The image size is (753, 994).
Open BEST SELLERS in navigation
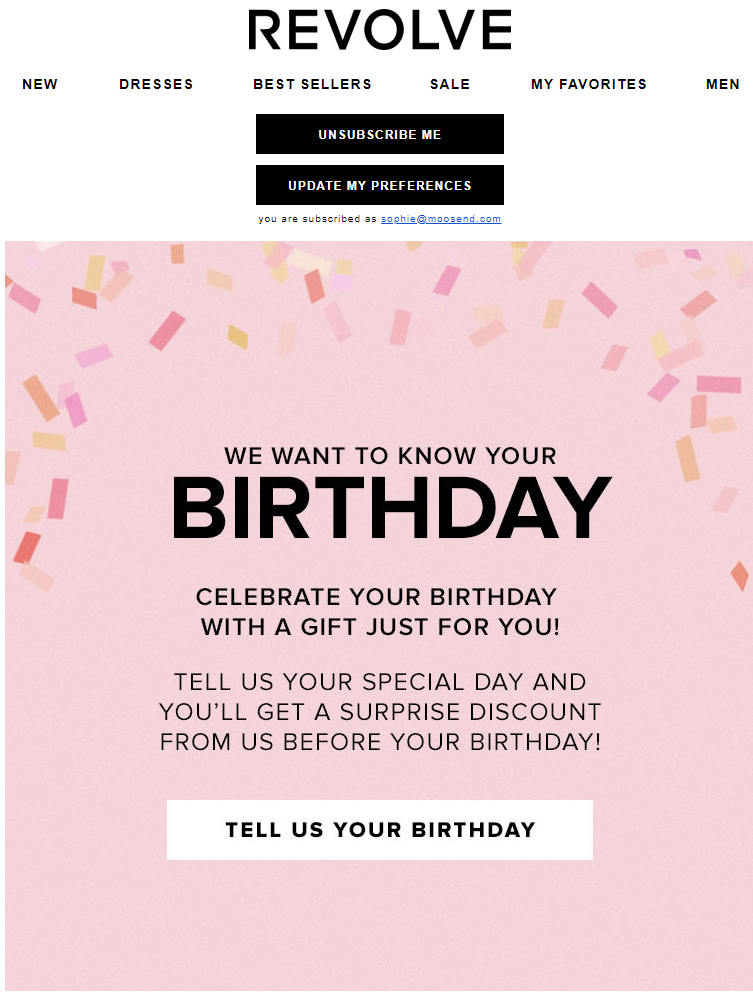point(312,84)
